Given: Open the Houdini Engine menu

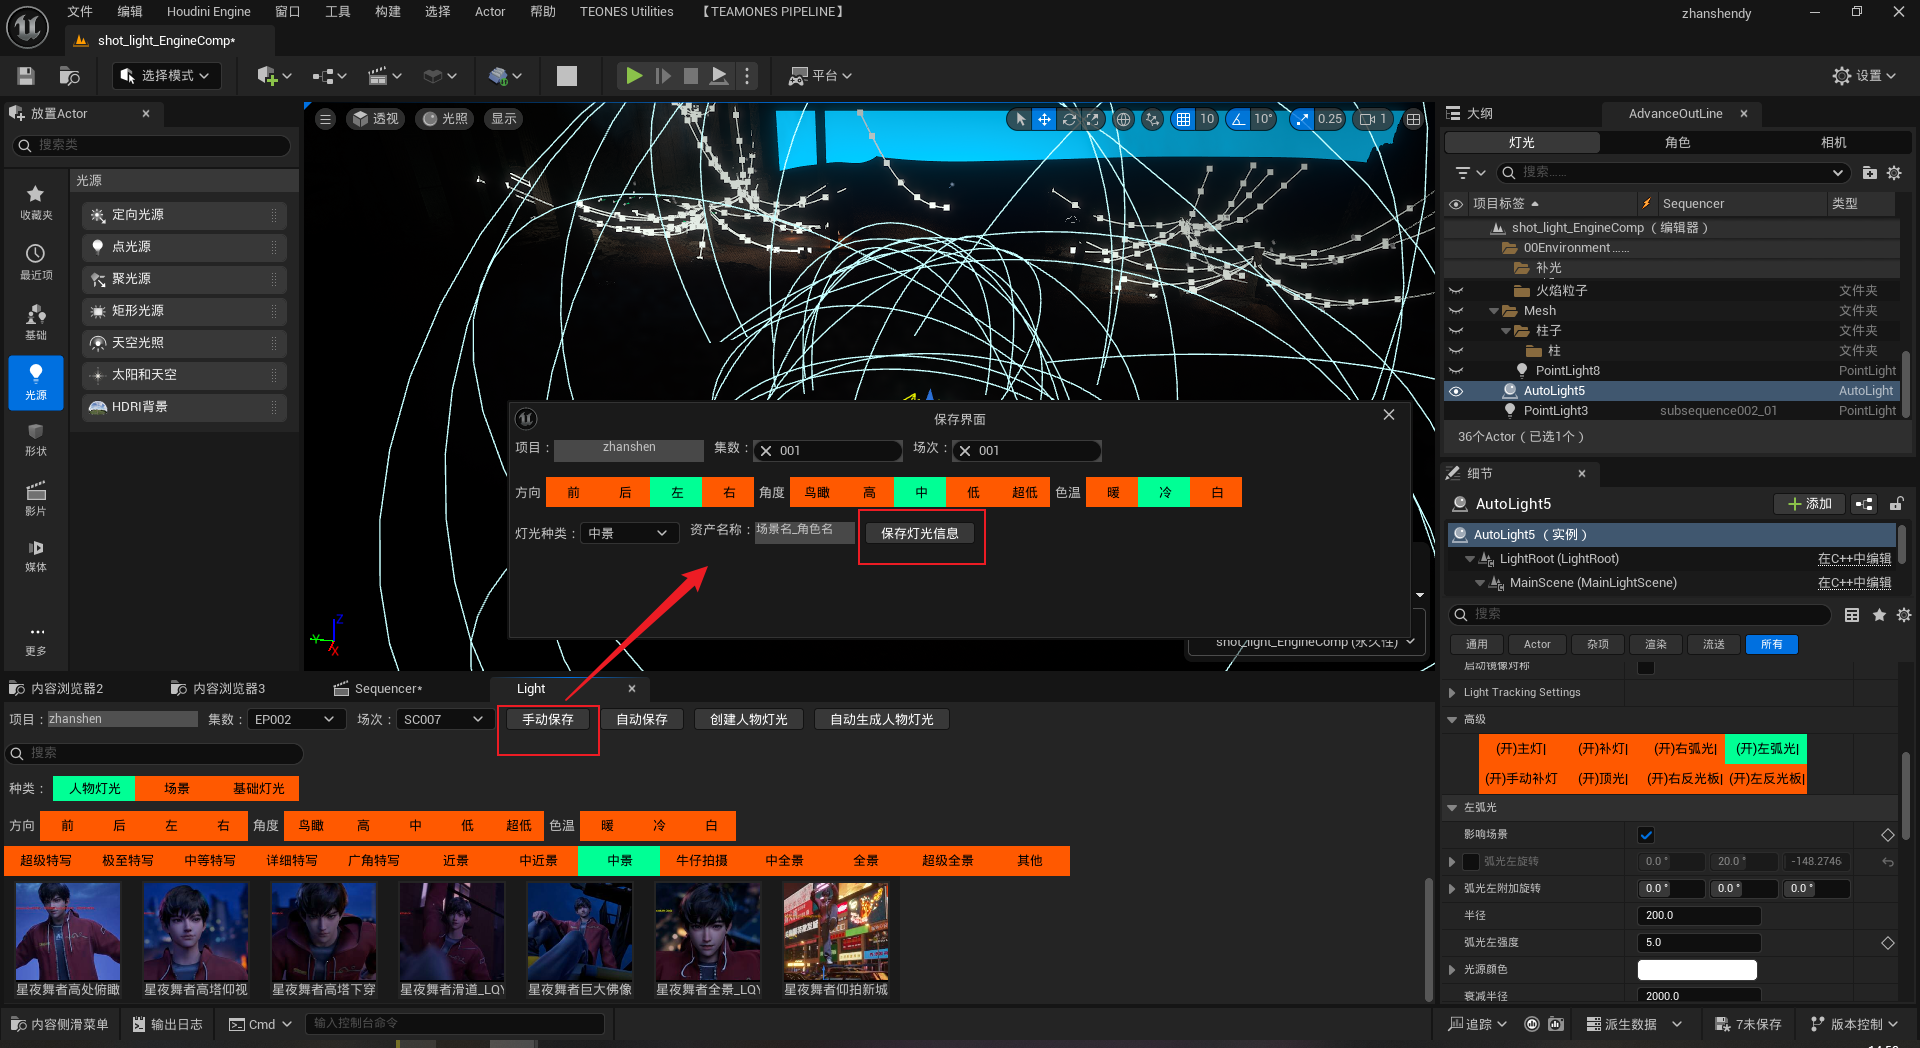Looking at the screenshot, I should coord(208,12).
